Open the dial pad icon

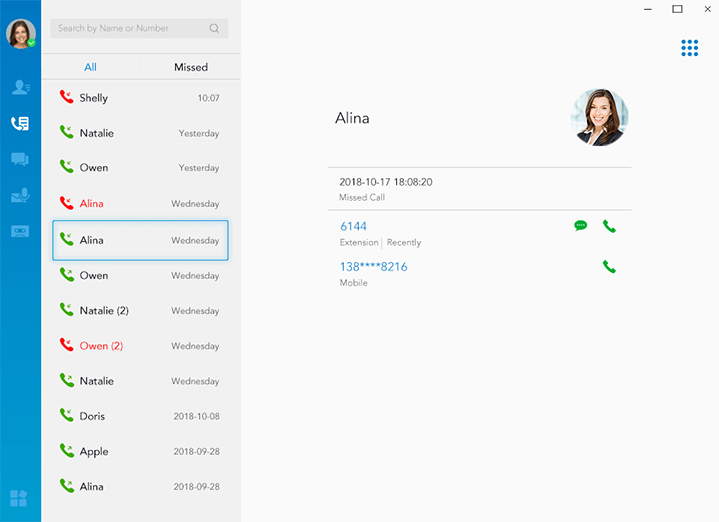tap(689, 48)
